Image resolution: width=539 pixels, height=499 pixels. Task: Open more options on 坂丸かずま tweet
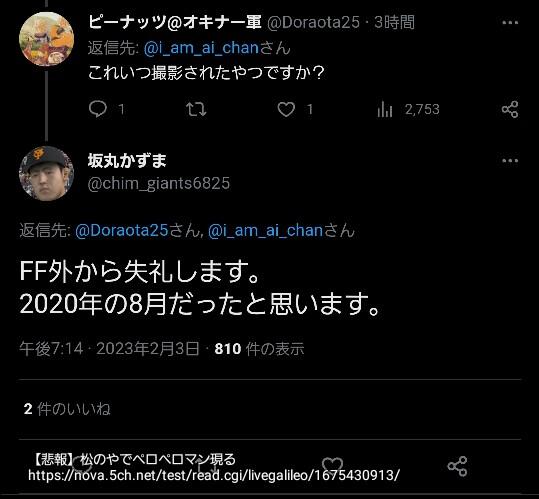pos(510,161)
